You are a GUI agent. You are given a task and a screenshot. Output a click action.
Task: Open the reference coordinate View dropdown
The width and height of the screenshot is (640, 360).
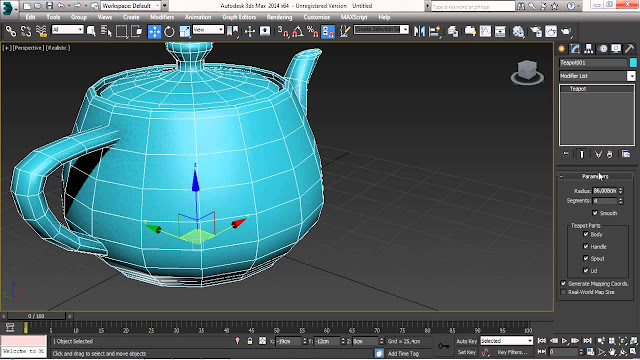click(x=208, y=30)
